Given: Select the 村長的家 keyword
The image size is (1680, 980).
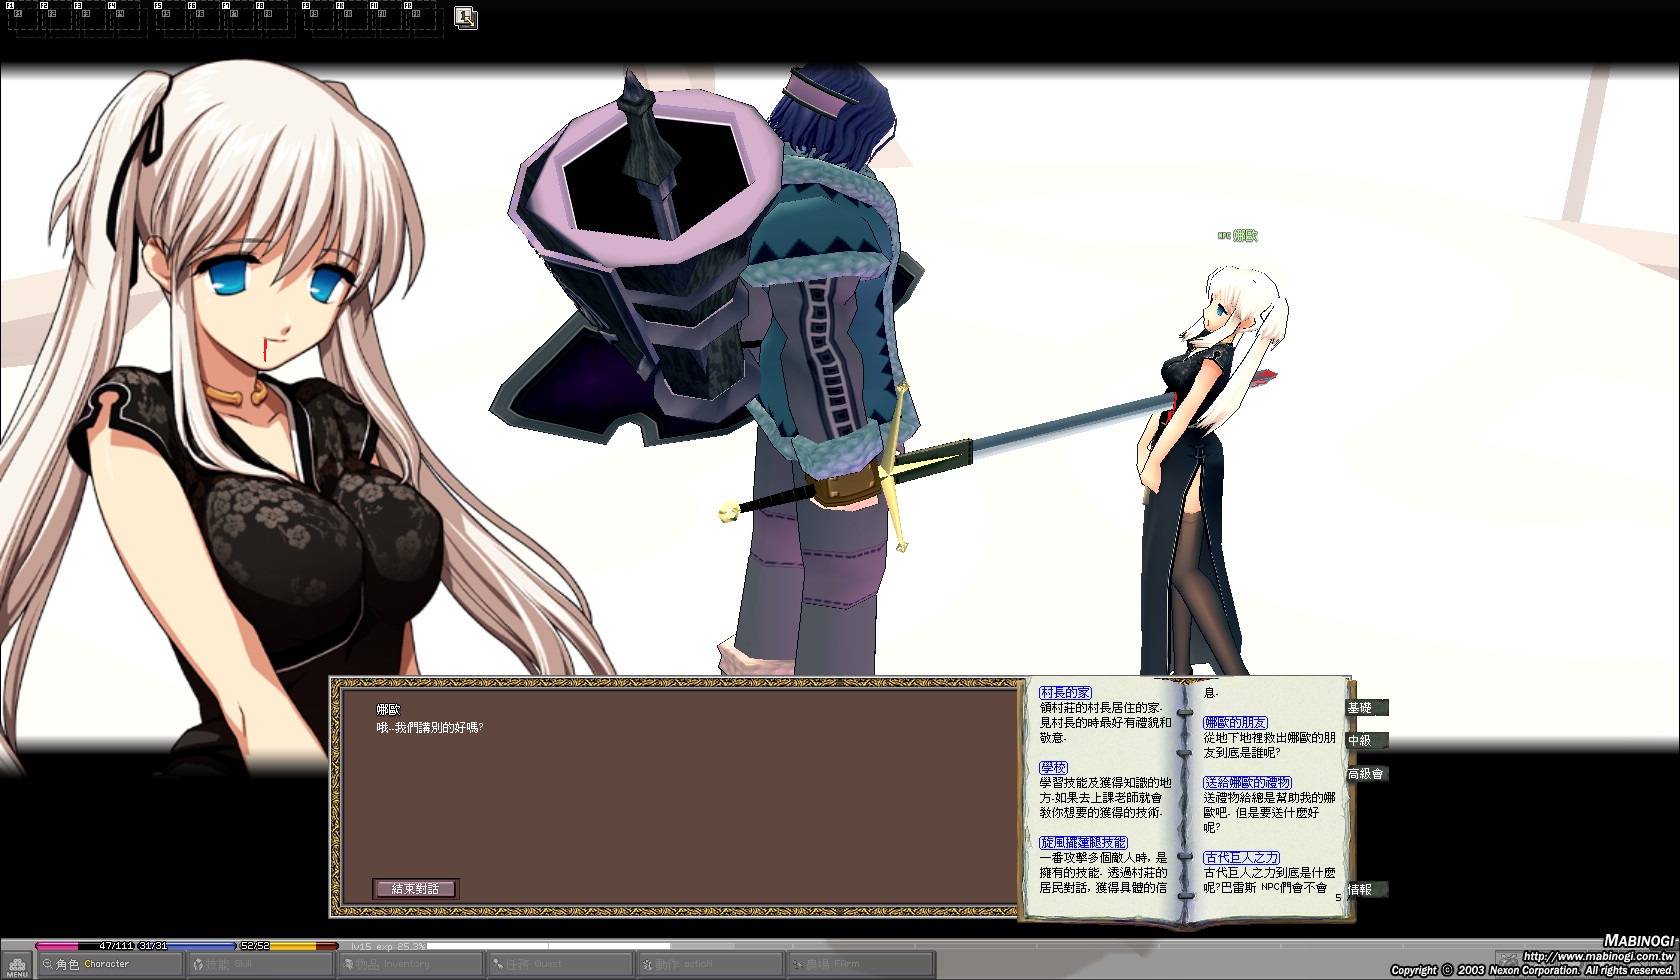Looking at the screenshot, I should (1065, 693).
